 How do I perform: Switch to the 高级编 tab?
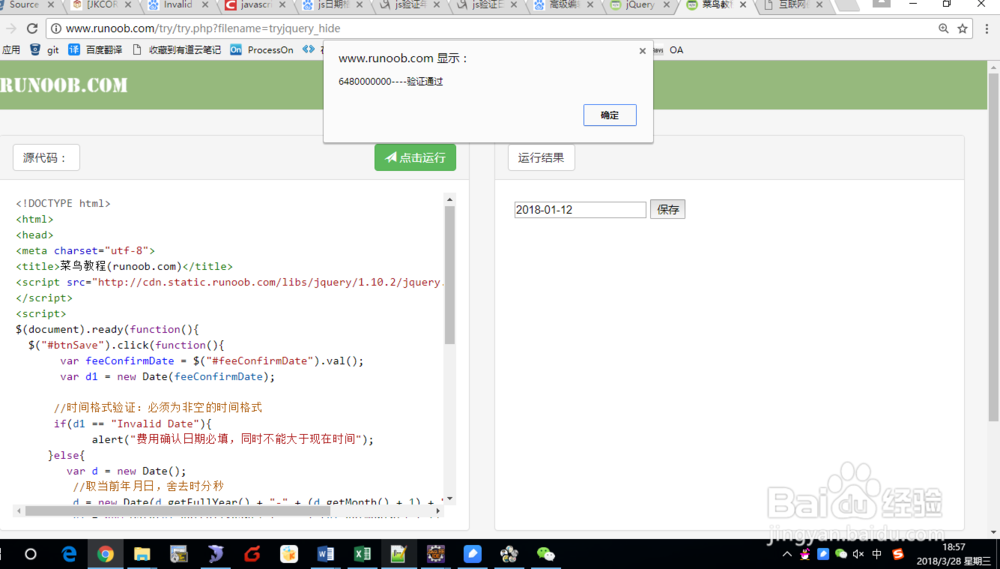point(563,4)
